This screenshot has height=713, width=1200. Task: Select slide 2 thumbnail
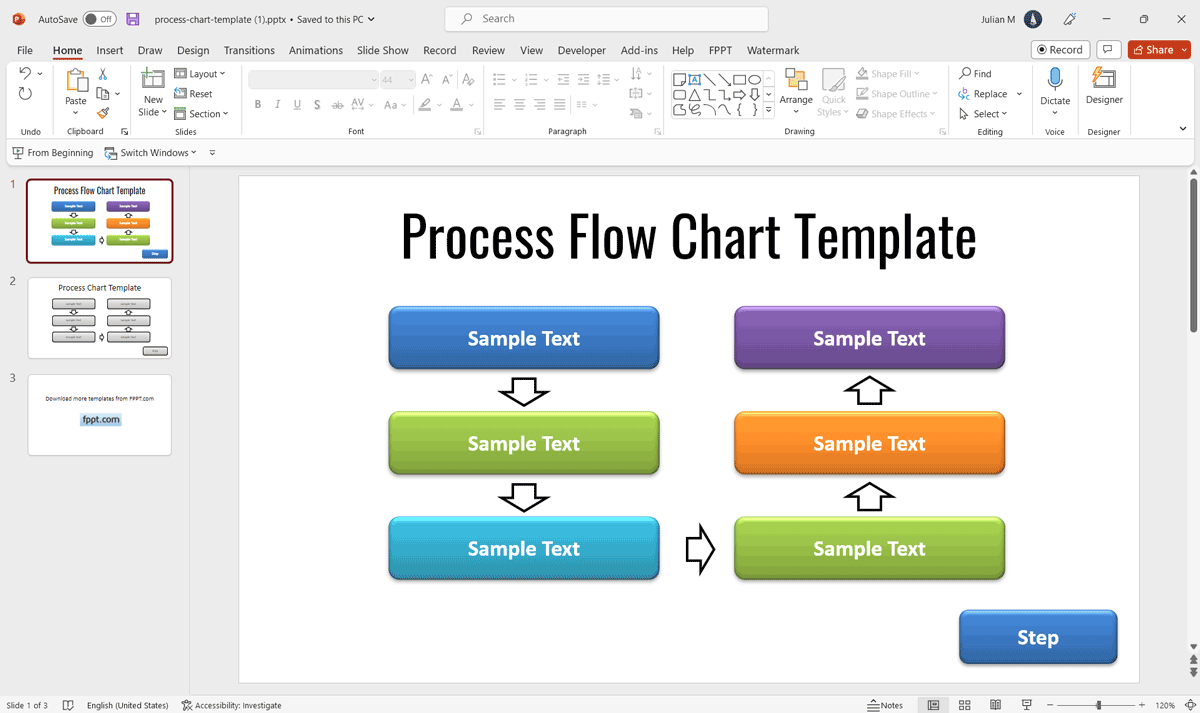100,318
